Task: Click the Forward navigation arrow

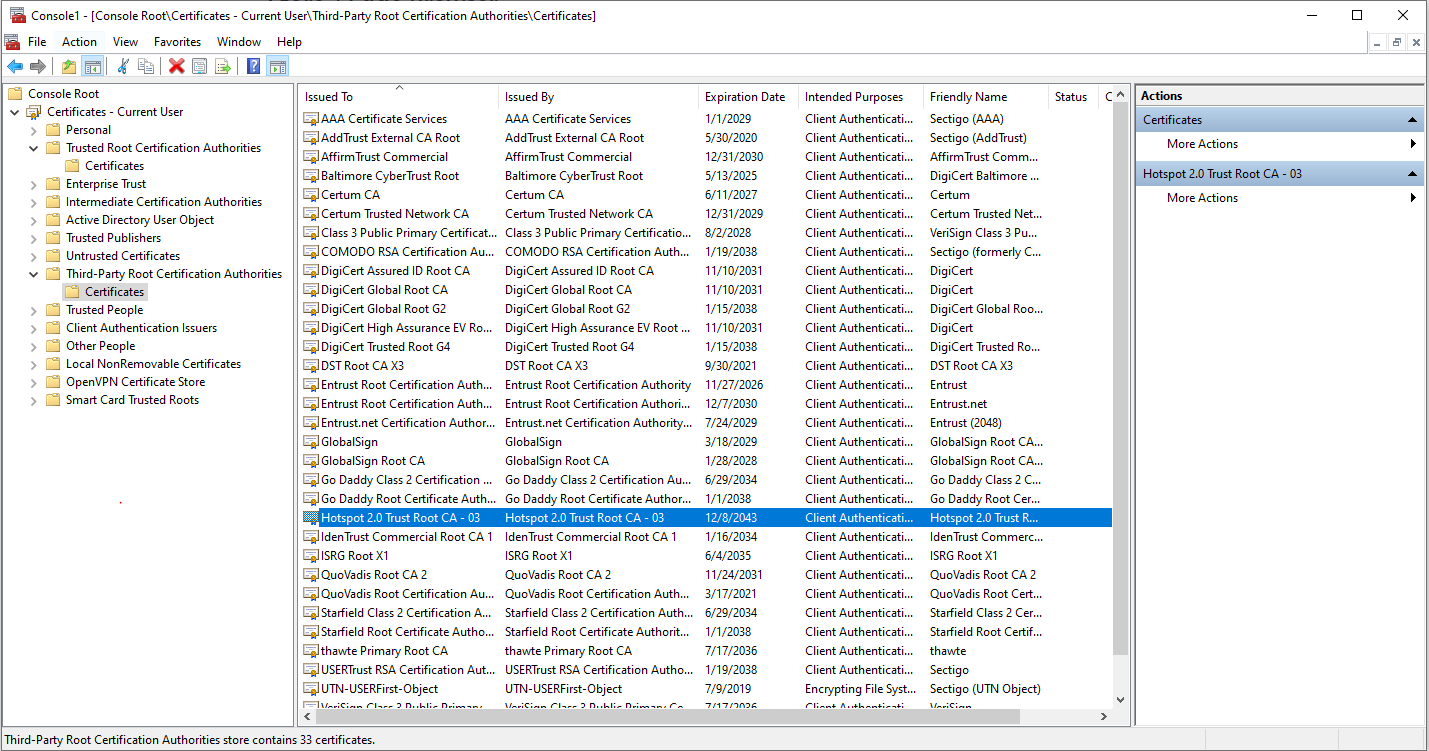Action: [38, 65]
